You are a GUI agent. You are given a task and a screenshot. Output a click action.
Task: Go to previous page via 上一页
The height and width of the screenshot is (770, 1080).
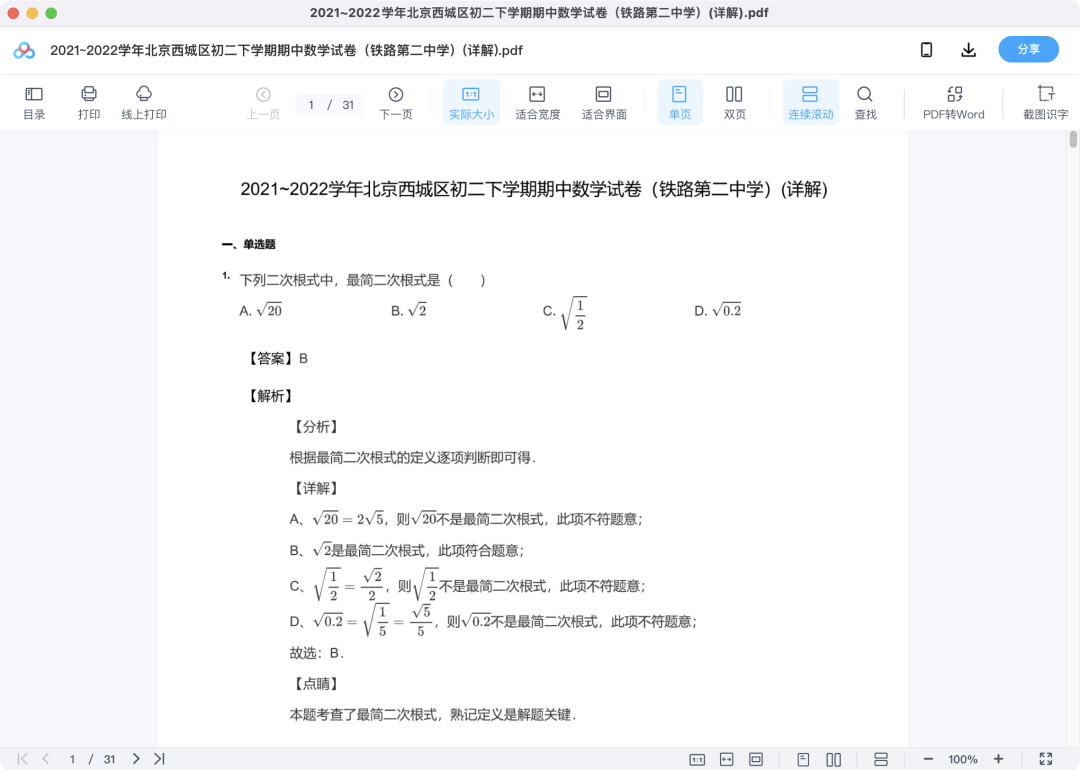(x=263, y=103)
